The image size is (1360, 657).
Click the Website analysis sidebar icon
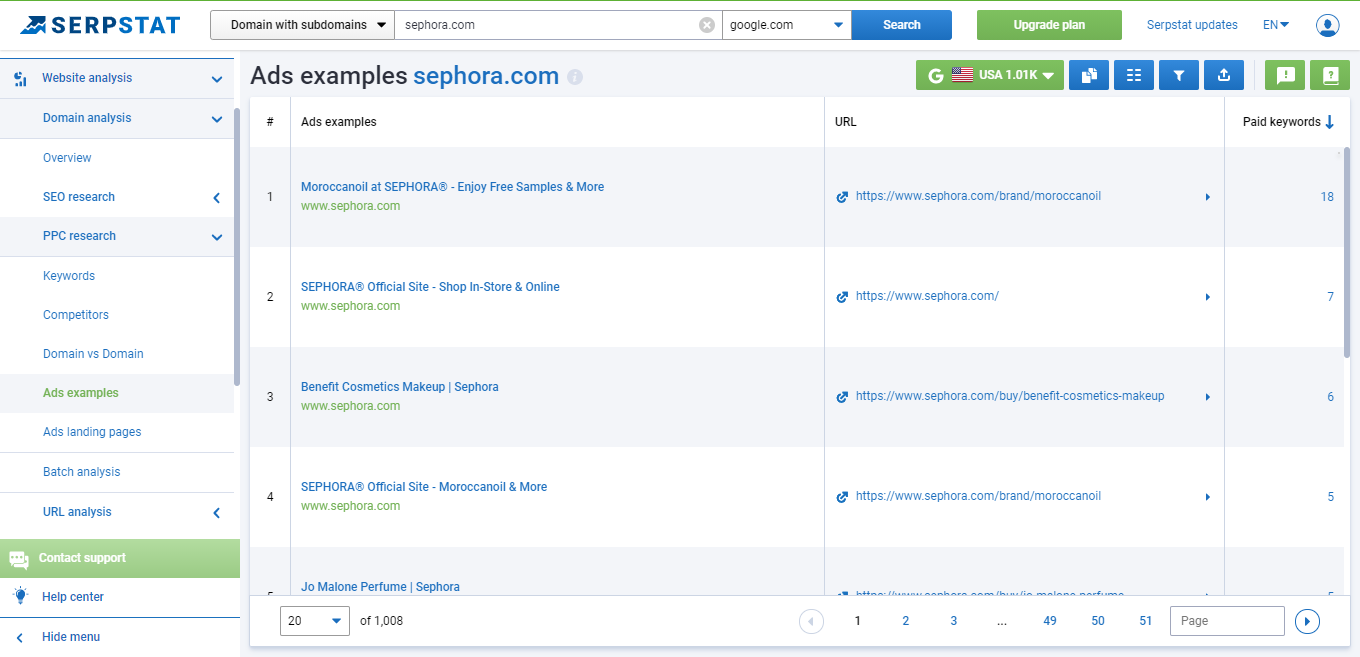[x=20, y=79]
